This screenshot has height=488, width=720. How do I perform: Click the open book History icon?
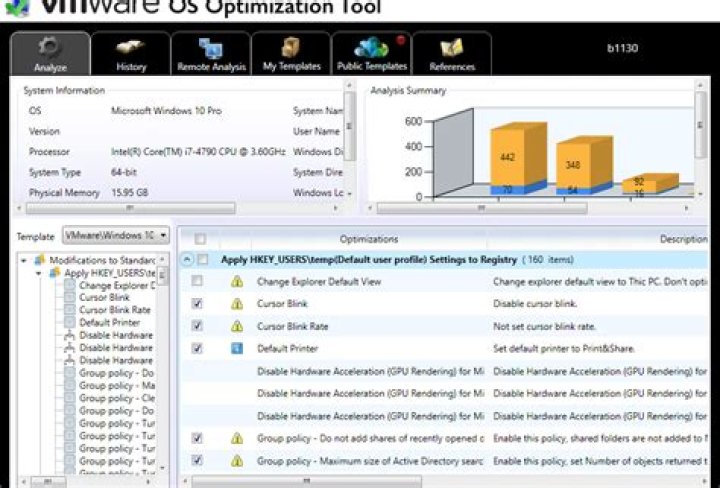(x=130, y=47)
